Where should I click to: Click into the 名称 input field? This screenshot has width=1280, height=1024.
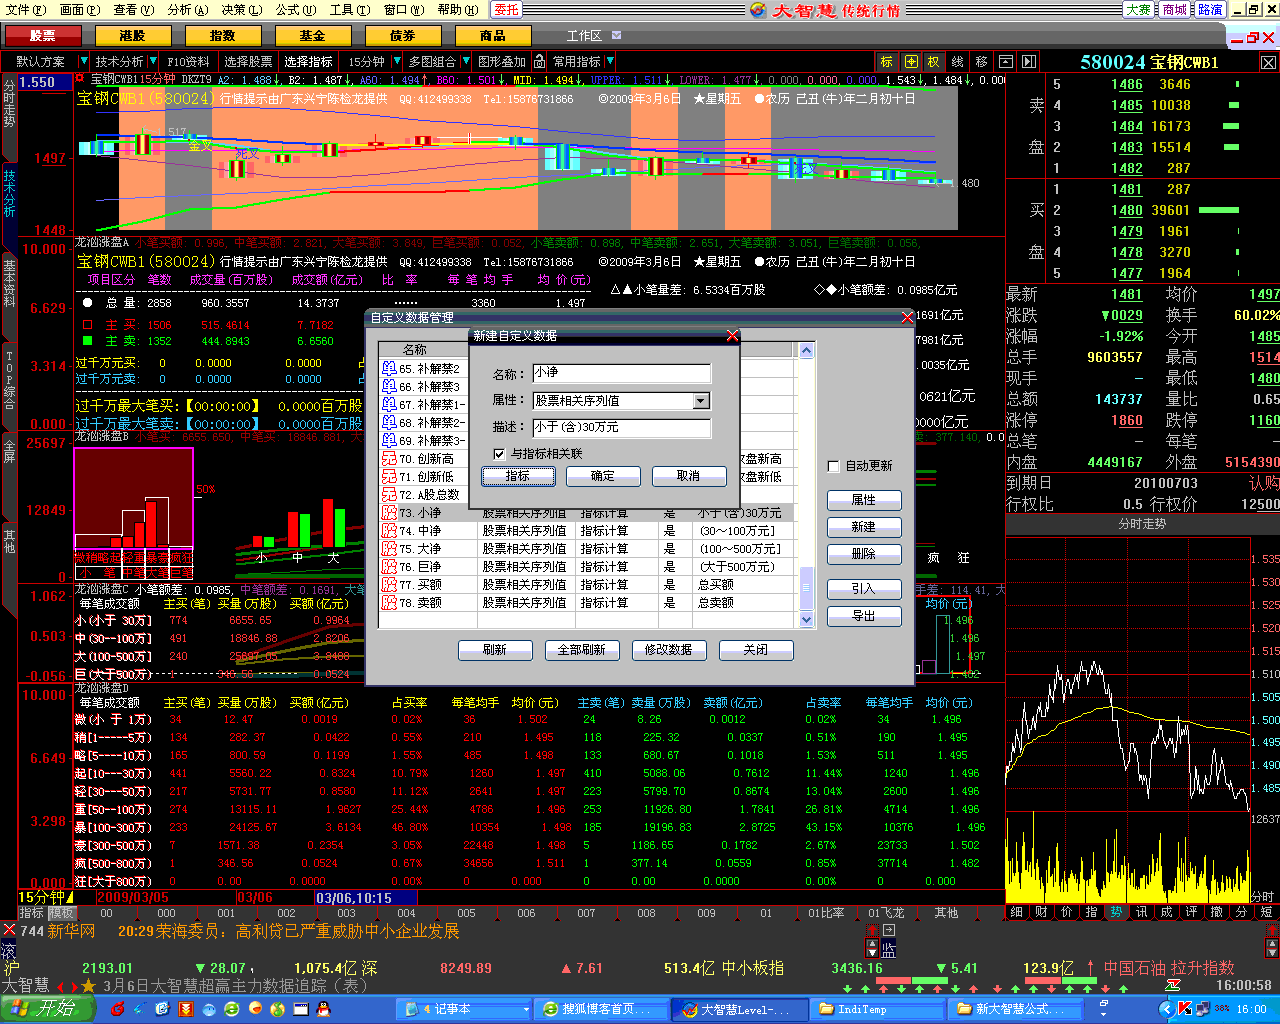click(621, 373)
